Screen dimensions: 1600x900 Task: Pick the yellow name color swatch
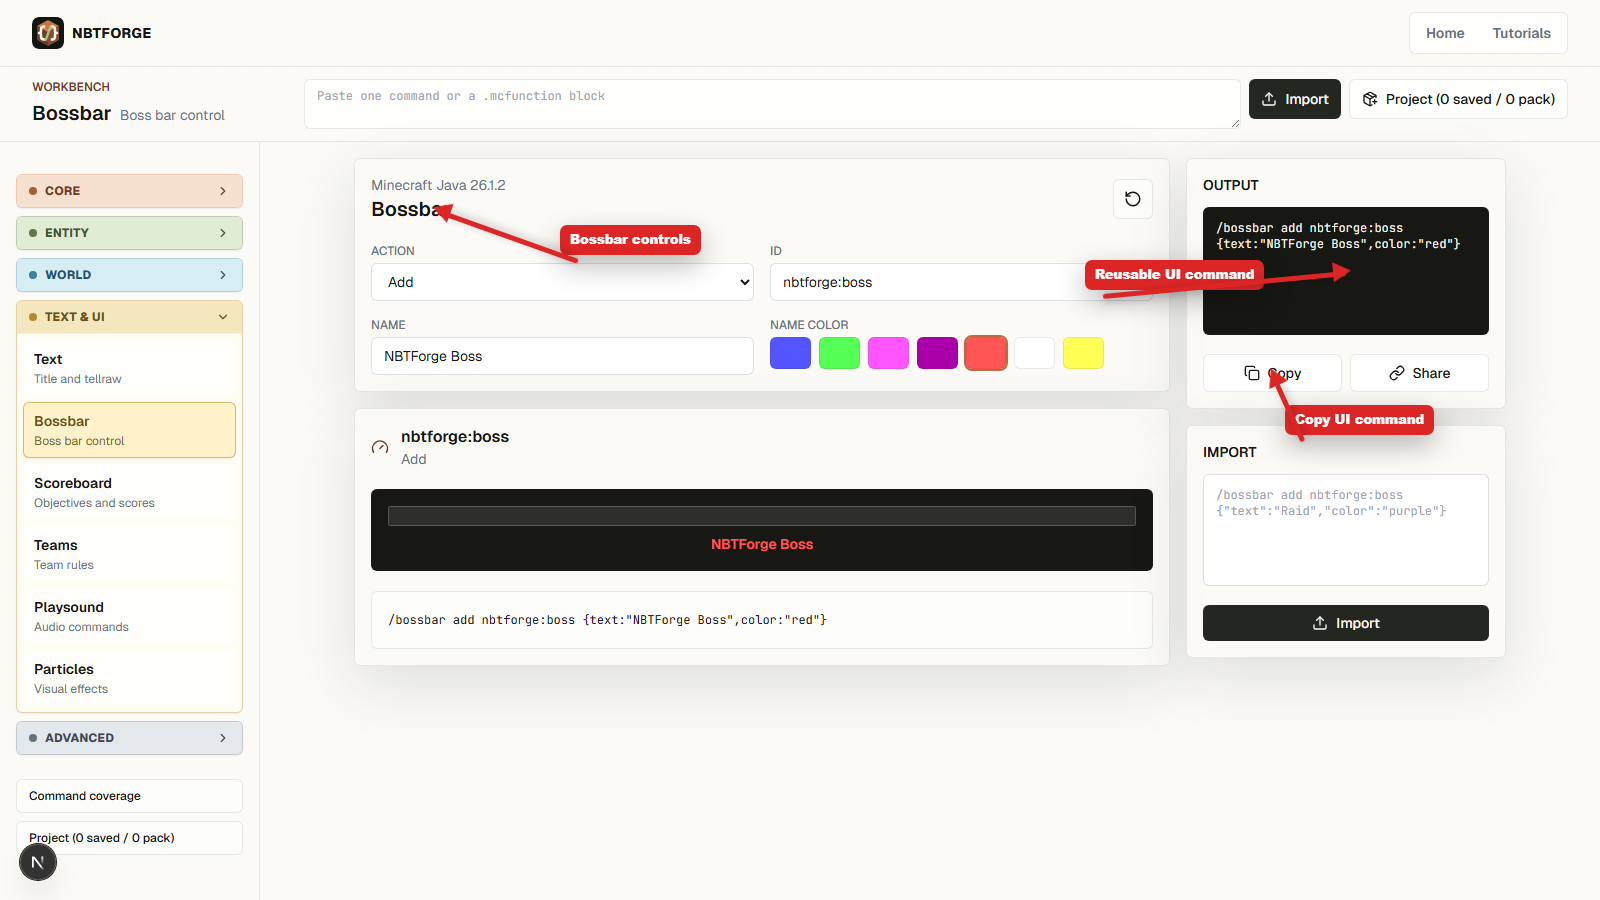click(1083, 353)
